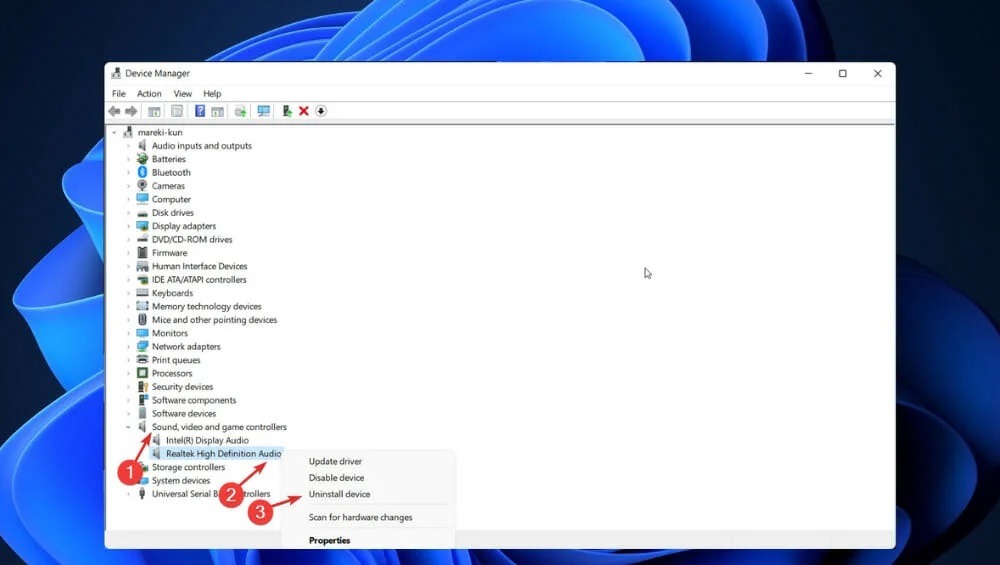Click the red X uninstall device toolbar icon
Image resolution: width=1000 pixels, height=565 pixels.
(x=304, y=111)
